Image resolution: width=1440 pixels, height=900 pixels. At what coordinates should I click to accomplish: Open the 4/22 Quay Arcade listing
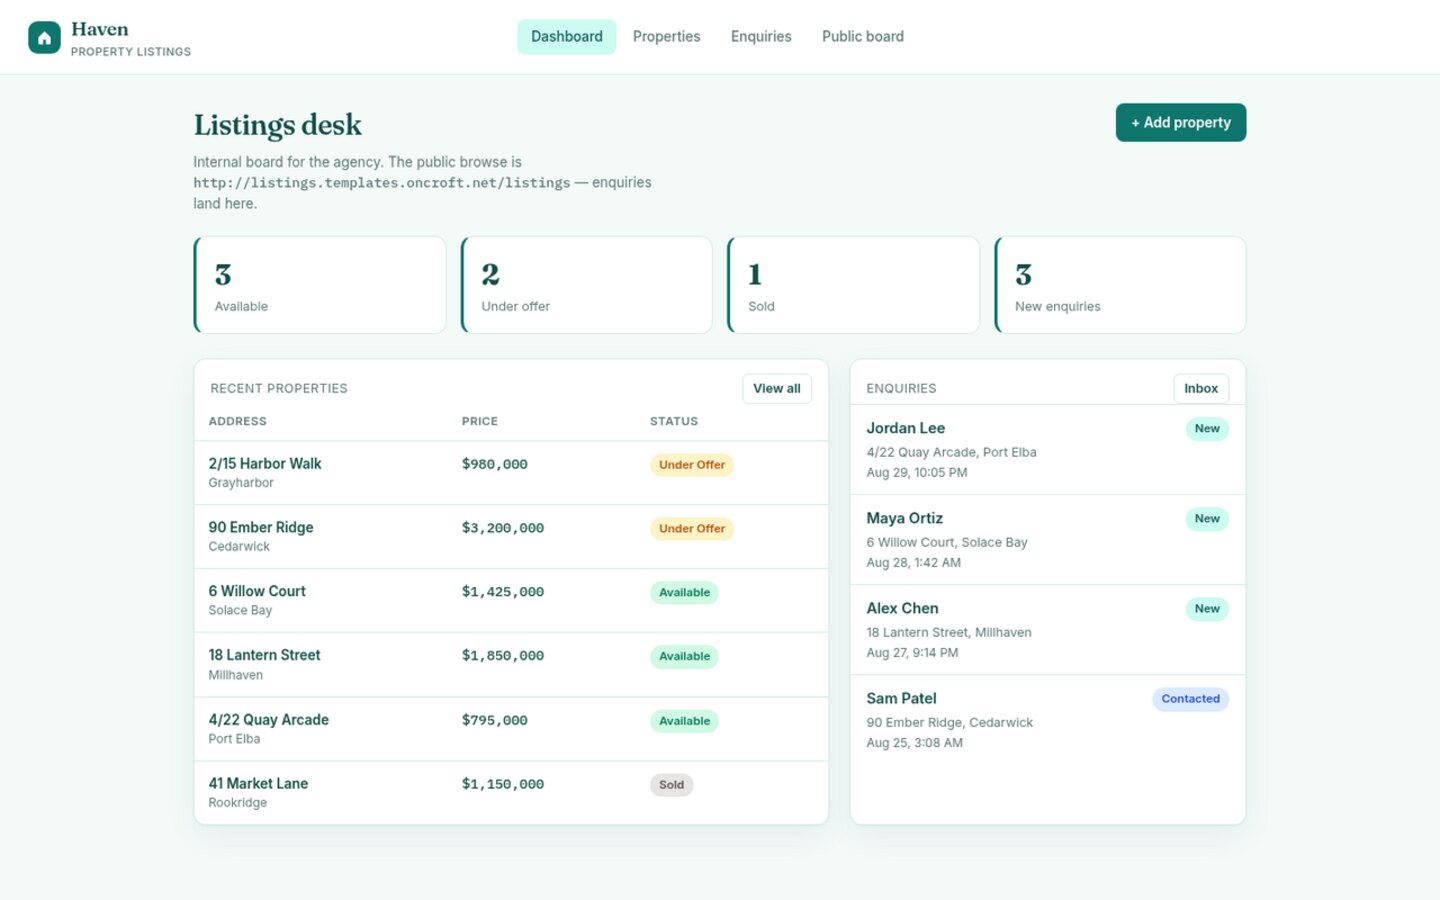pyautogui.click(x=268, y=720)
